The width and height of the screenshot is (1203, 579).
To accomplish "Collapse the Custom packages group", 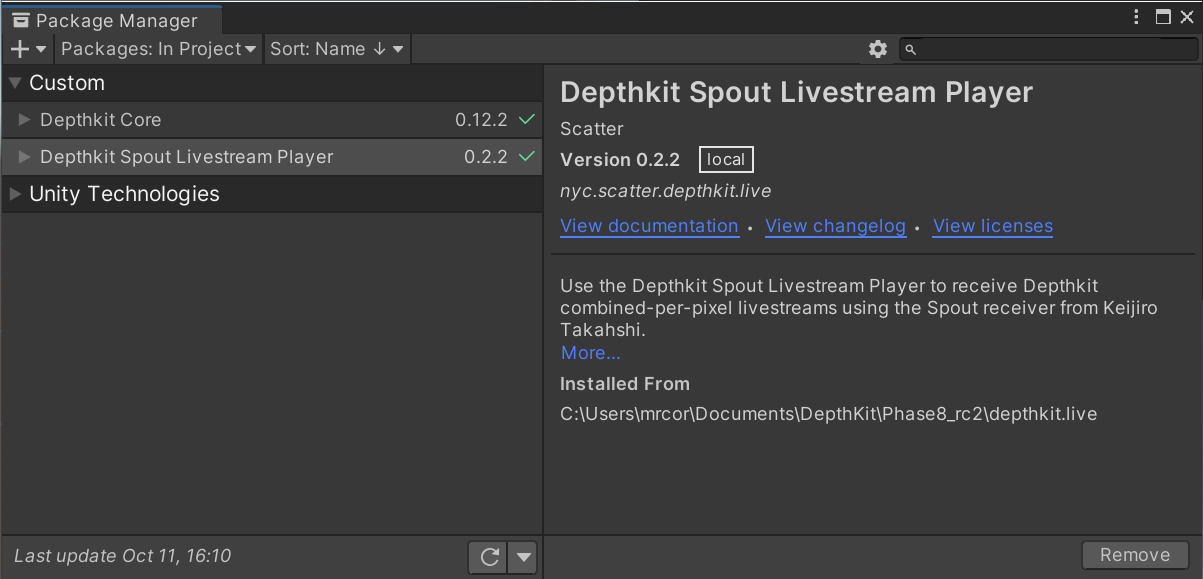I will [x=15, y=83].
